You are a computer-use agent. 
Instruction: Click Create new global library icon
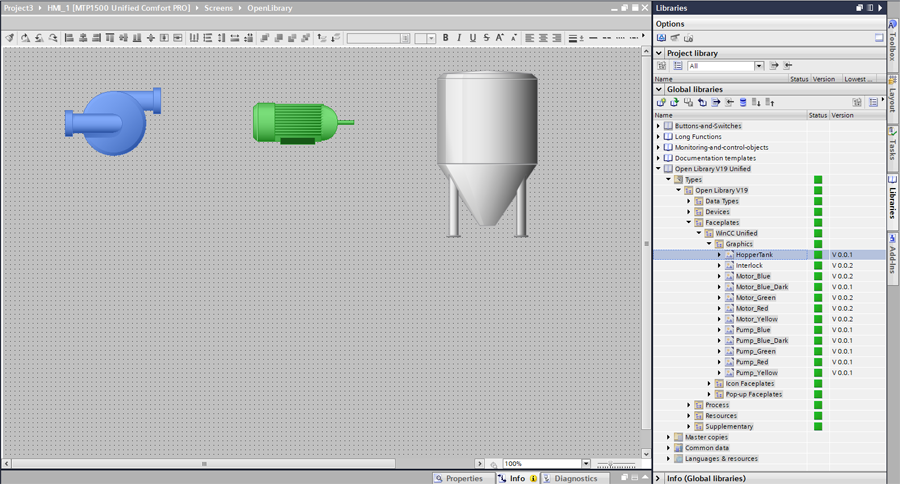(661, 102)
